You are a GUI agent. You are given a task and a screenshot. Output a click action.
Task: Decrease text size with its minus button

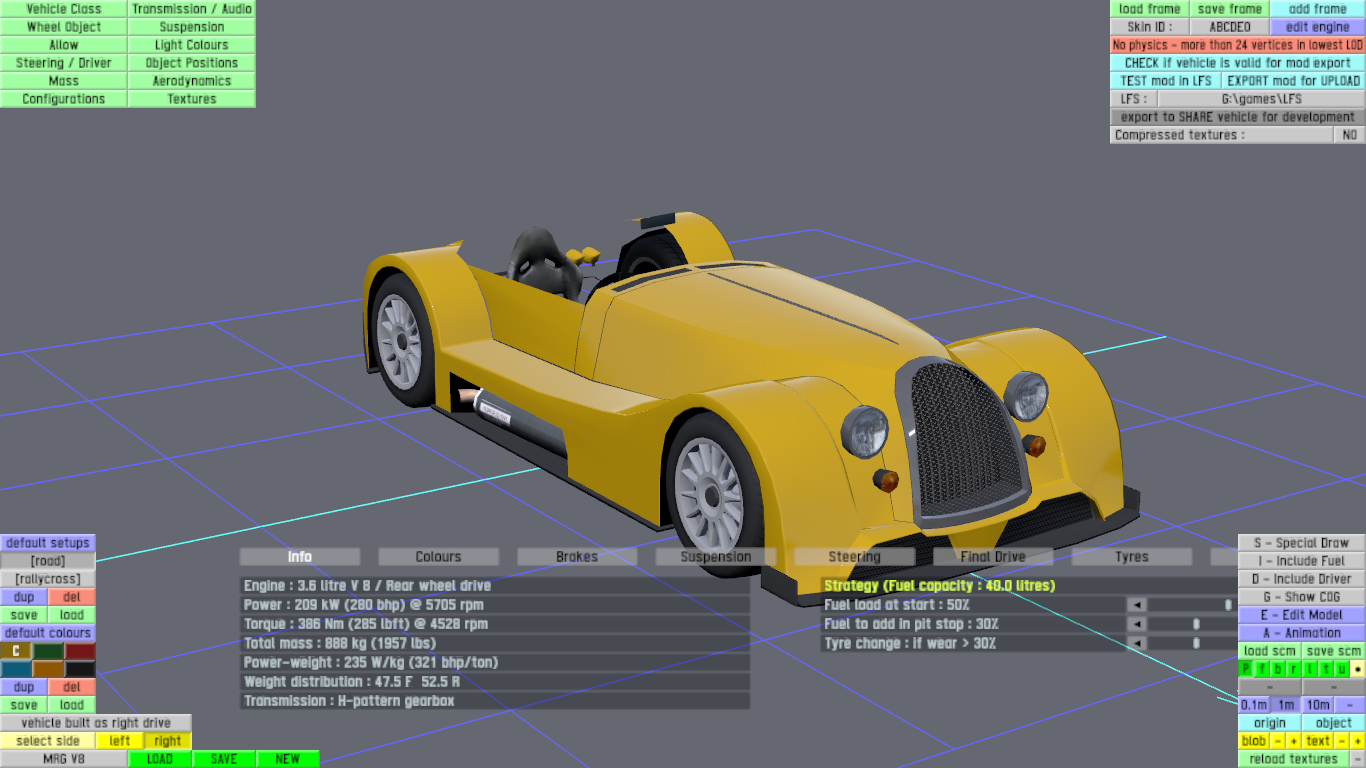(x=1342, y=741)
